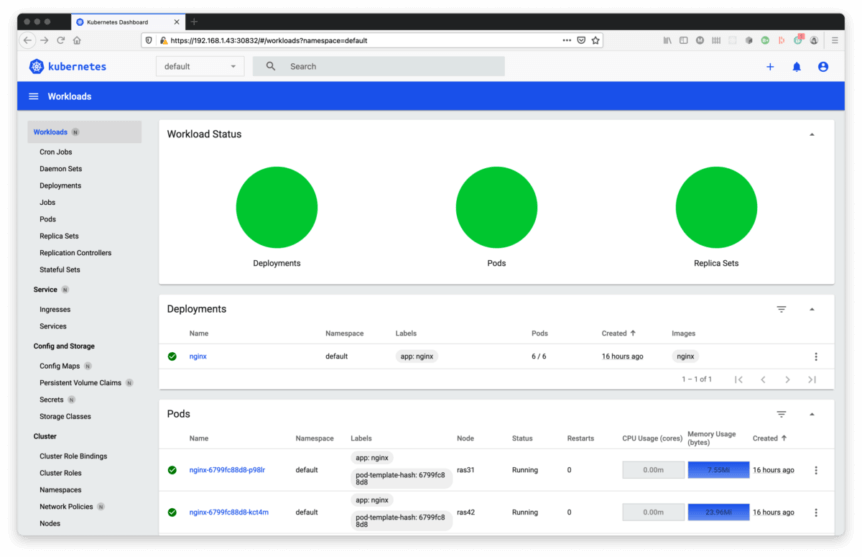Open actions menu for pod nginx-6799fc88d8-p98lr
The height and width of the screenshot is (557, 862).
[x=816, y=470]
